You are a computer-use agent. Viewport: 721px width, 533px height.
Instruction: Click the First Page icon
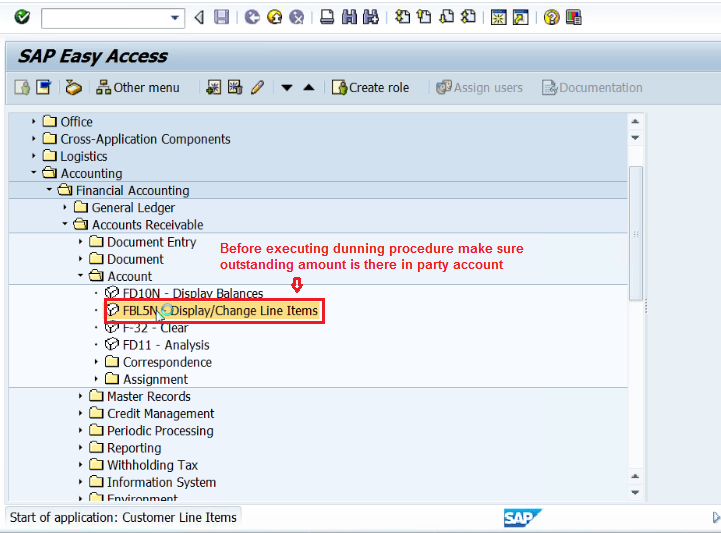point(402,17)
